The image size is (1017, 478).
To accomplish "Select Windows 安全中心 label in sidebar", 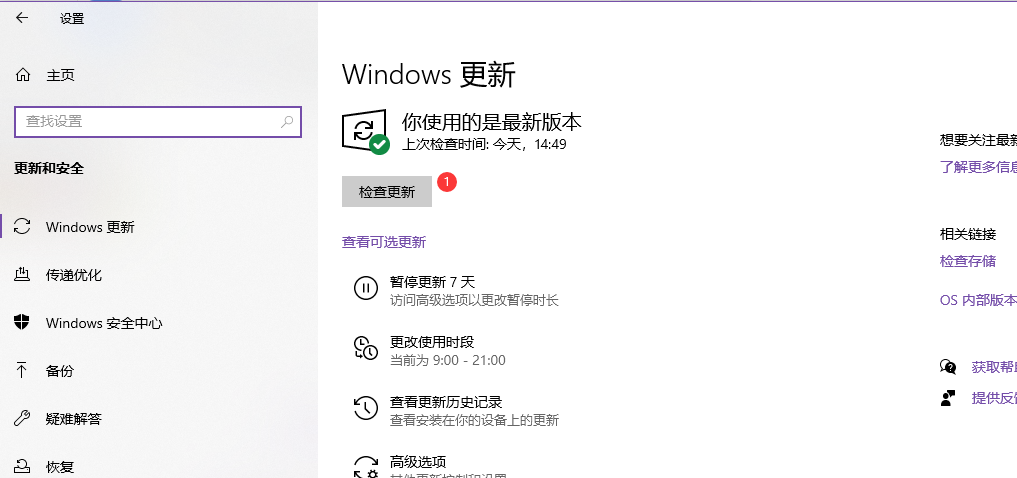I will point(104,323).
